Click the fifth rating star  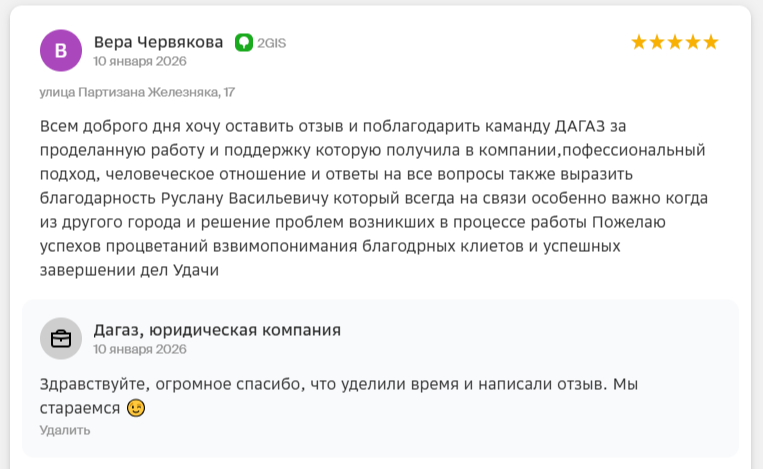click(x=711, y=42)
